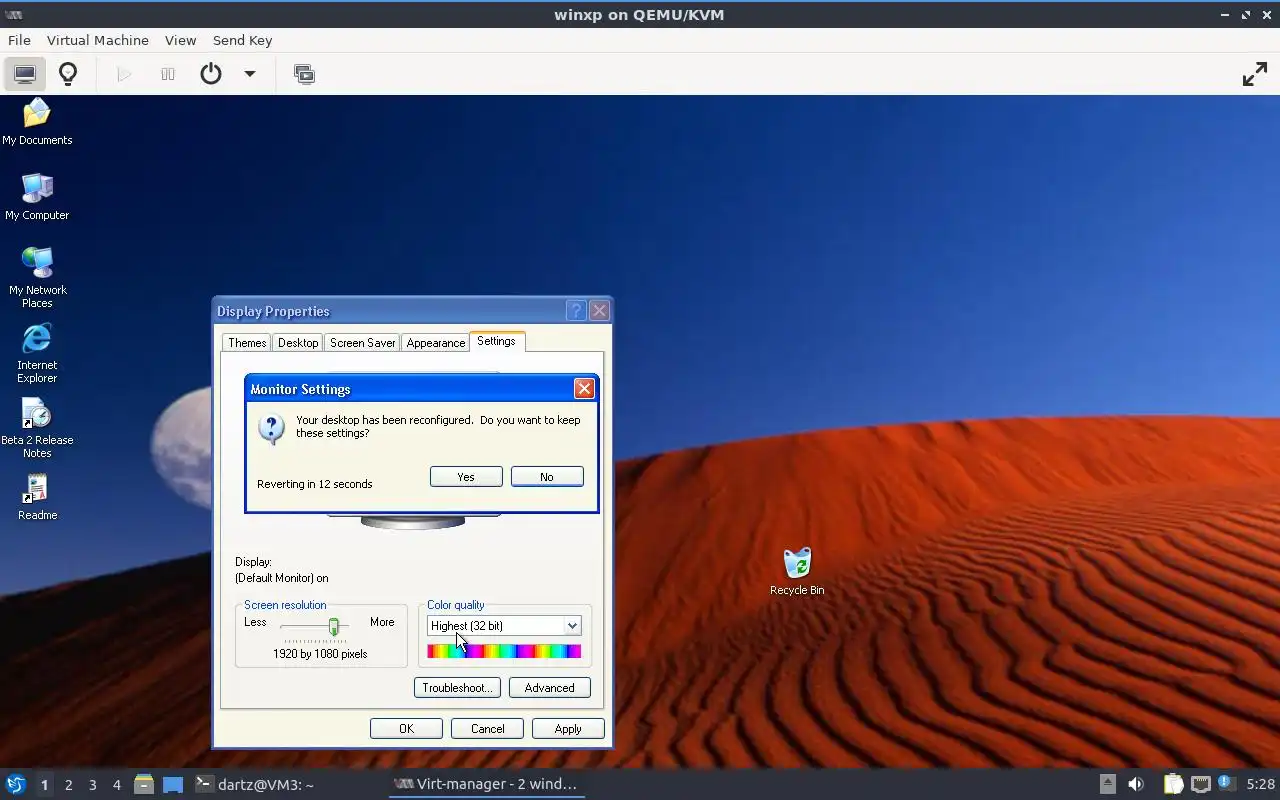Select the My Documents desktop icon
The image size is (1280, 800).
37,122
